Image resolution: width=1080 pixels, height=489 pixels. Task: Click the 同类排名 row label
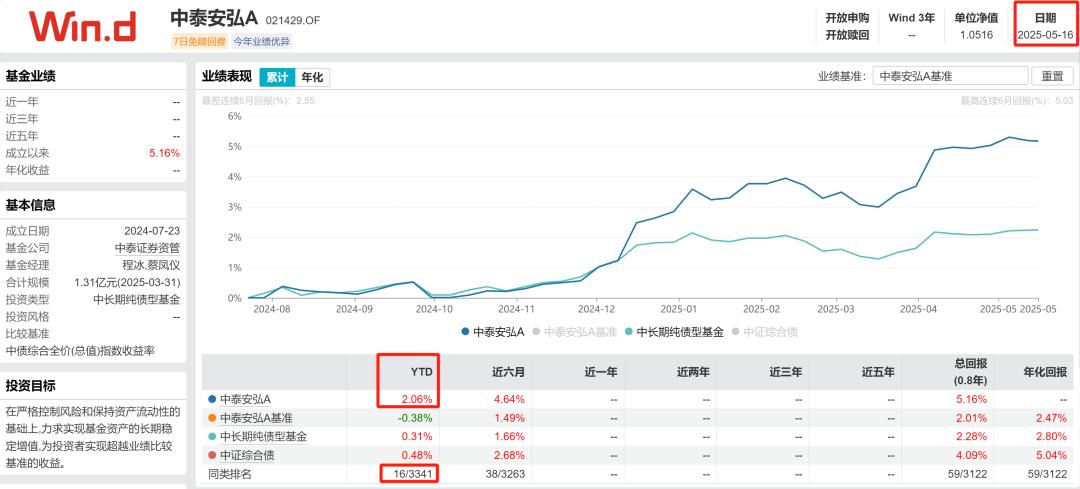231,474
